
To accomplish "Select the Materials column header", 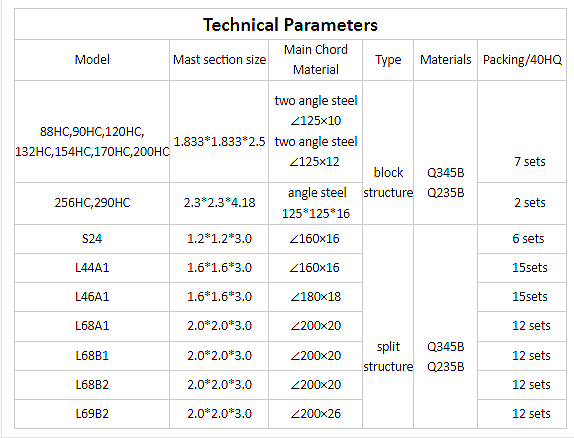I will point(446,60).
